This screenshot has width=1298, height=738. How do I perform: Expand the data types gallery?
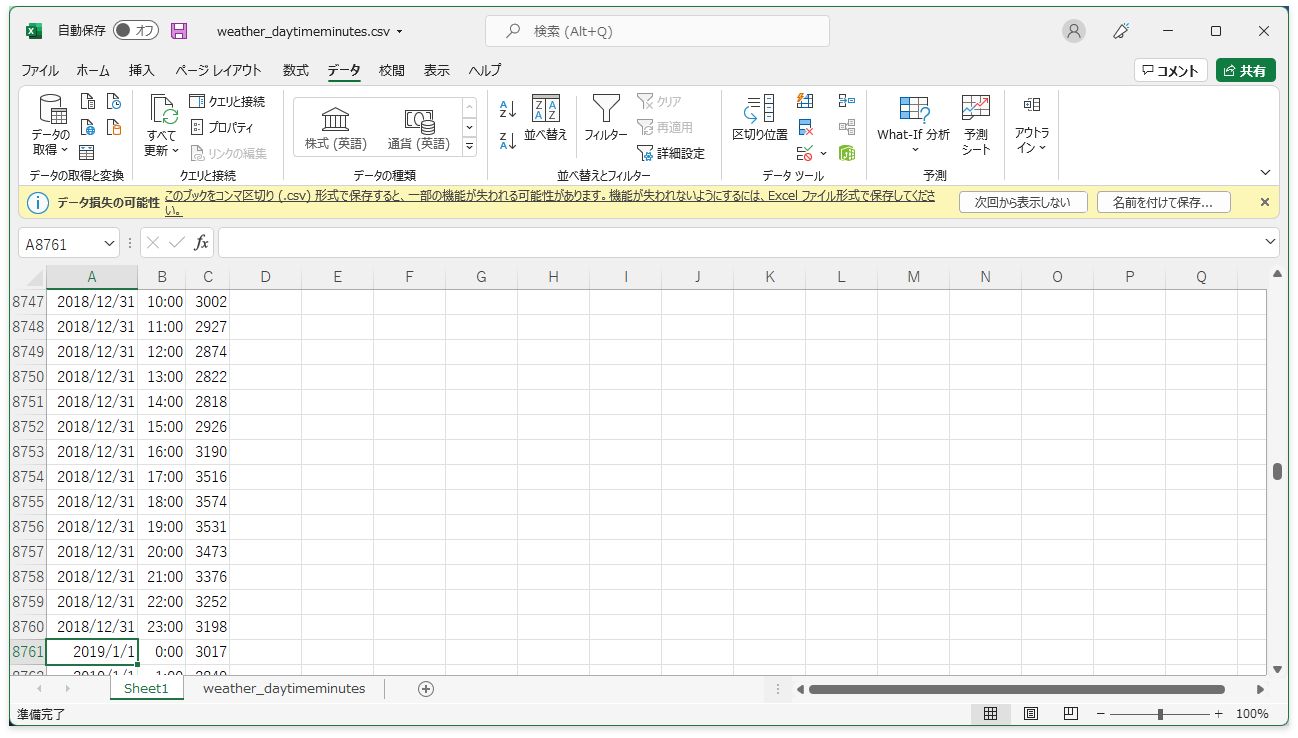(470, 146)
